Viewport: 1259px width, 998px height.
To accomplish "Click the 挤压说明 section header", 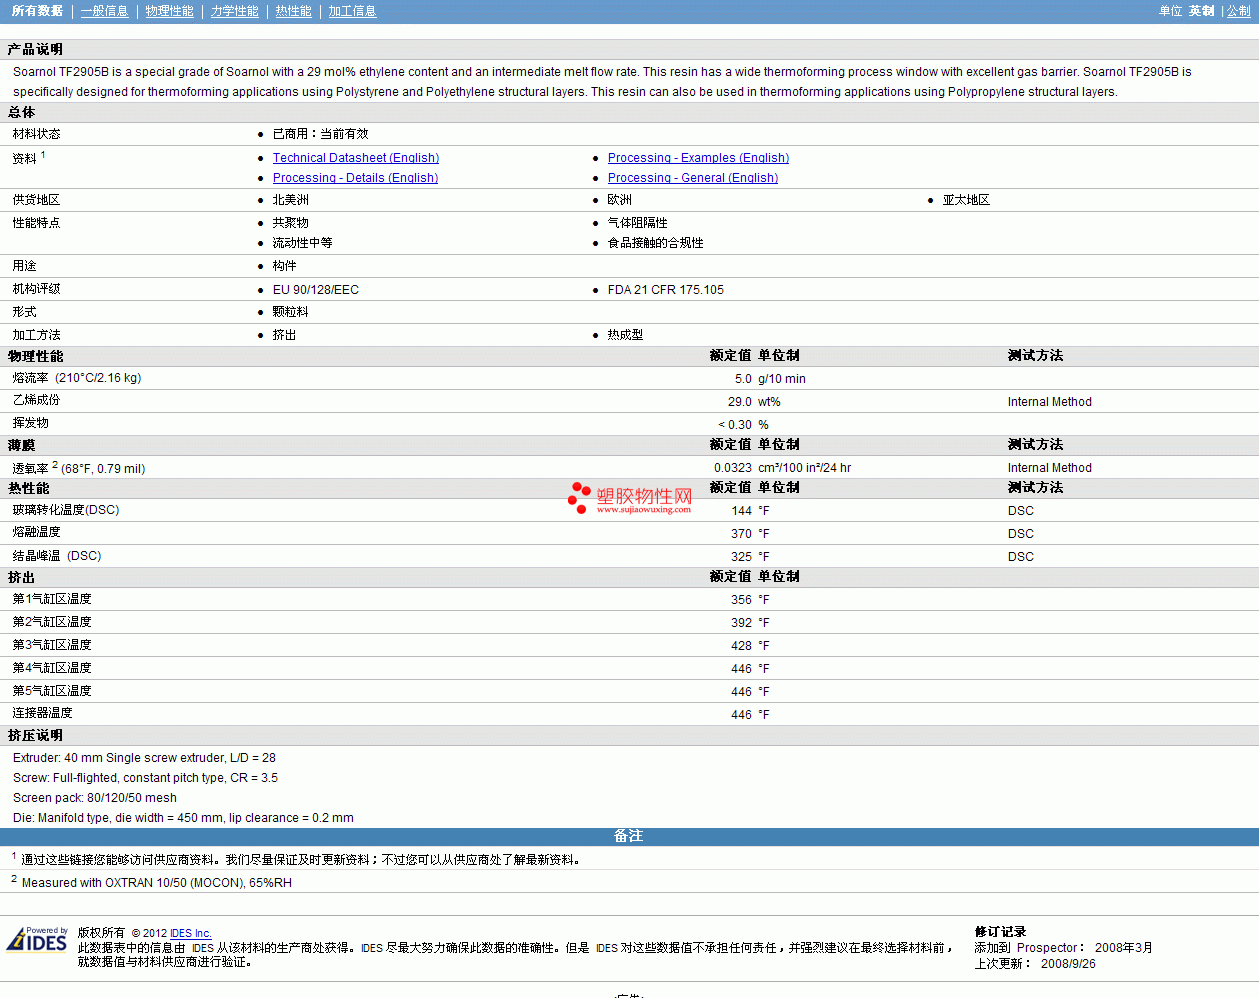I will click(x=36, y=735).
